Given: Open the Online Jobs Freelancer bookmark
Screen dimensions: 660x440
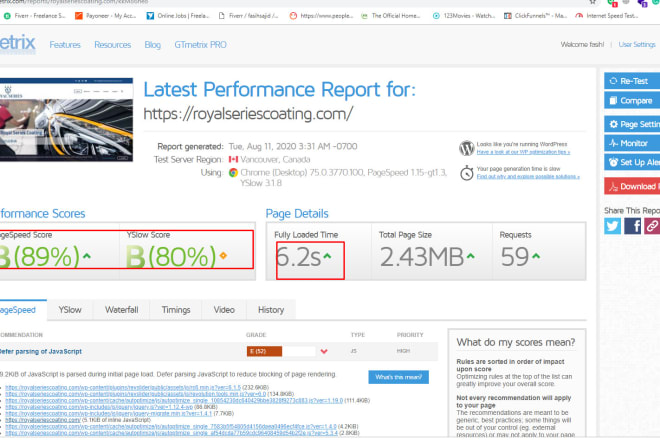Looking at the screenshot, I should 178,16.
